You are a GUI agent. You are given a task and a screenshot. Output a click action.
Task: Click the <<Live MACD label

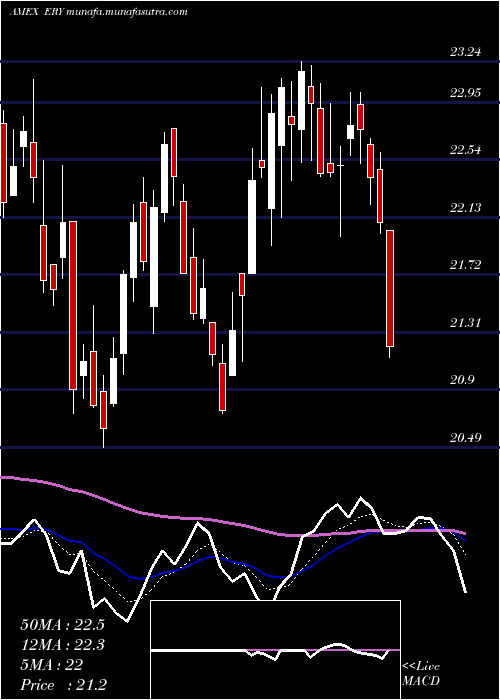coord(421,674)
